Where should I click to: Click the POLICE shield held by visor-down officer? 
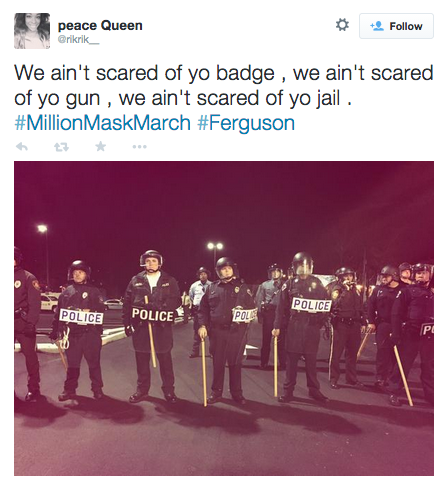(311, 305)
